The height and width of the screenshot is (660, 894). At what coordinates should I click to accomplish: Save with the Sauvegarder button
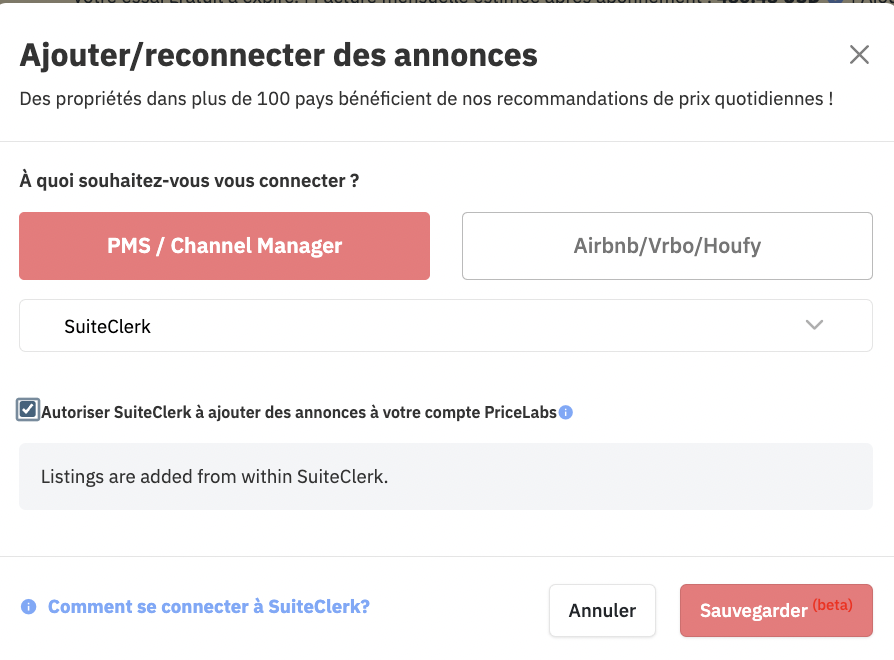coord(776,610)
